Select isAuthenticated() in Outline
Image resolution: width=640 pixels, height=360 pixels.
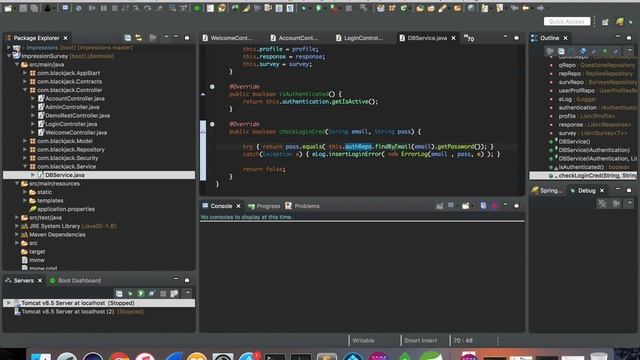pos(582,167)
